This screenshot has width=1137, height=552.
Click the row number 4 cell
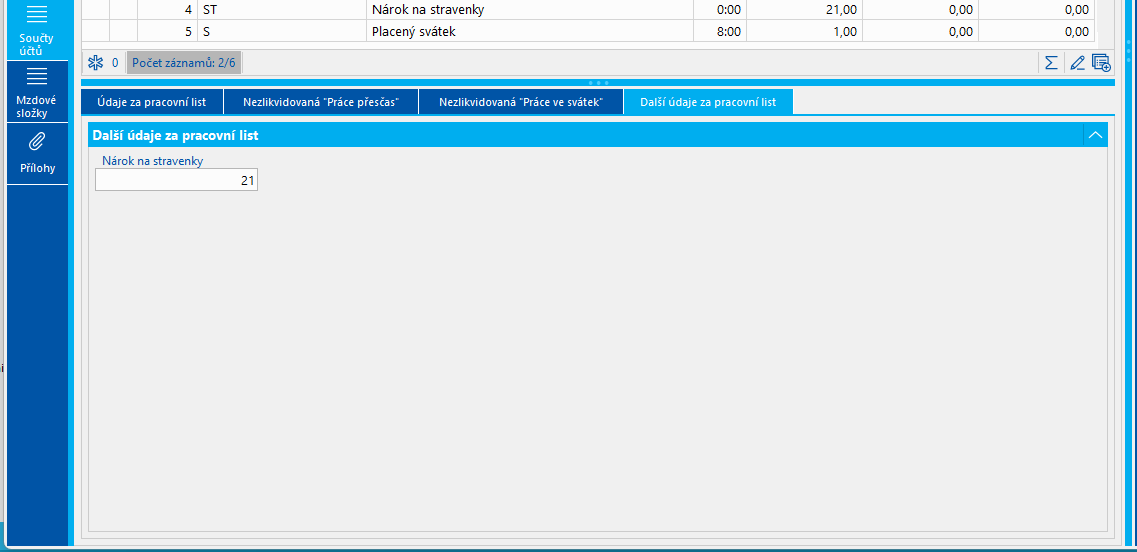point(167,9)
